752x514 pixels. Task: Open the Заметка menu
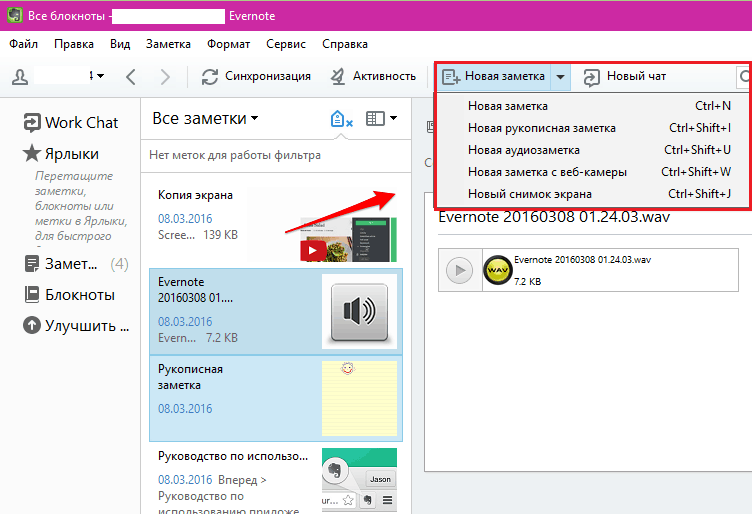[x=168, y=44]
